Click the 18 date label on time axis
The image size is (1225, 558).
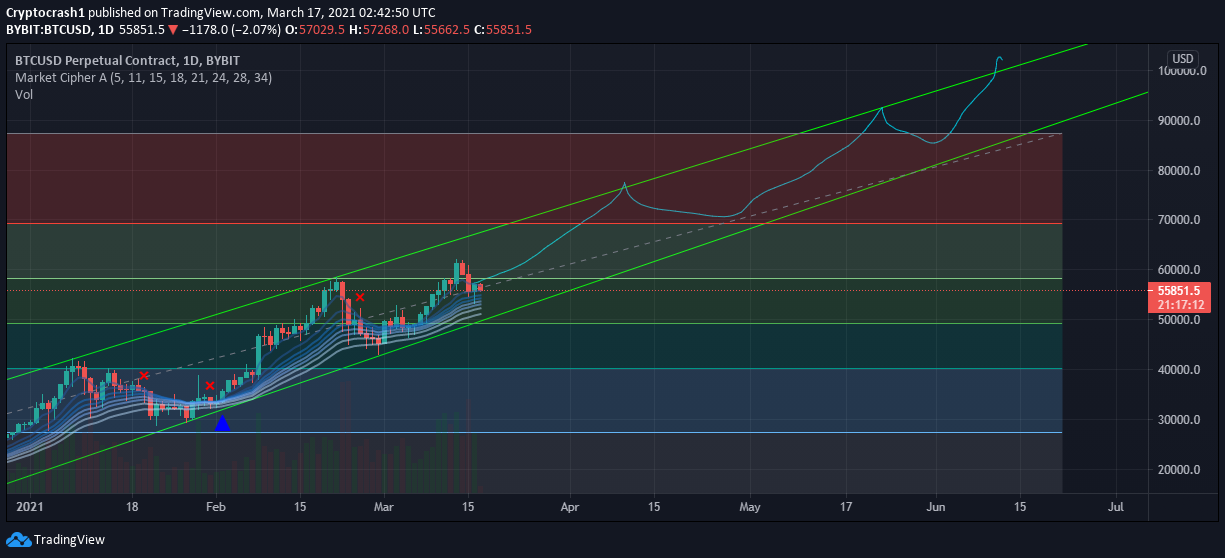click(132, 507)
